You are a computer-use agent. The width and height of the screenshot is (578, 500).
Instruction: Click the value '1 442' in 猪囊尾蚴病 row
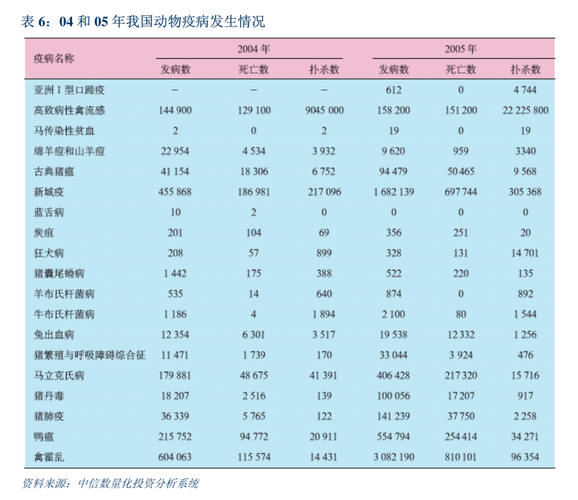point(175,274)
